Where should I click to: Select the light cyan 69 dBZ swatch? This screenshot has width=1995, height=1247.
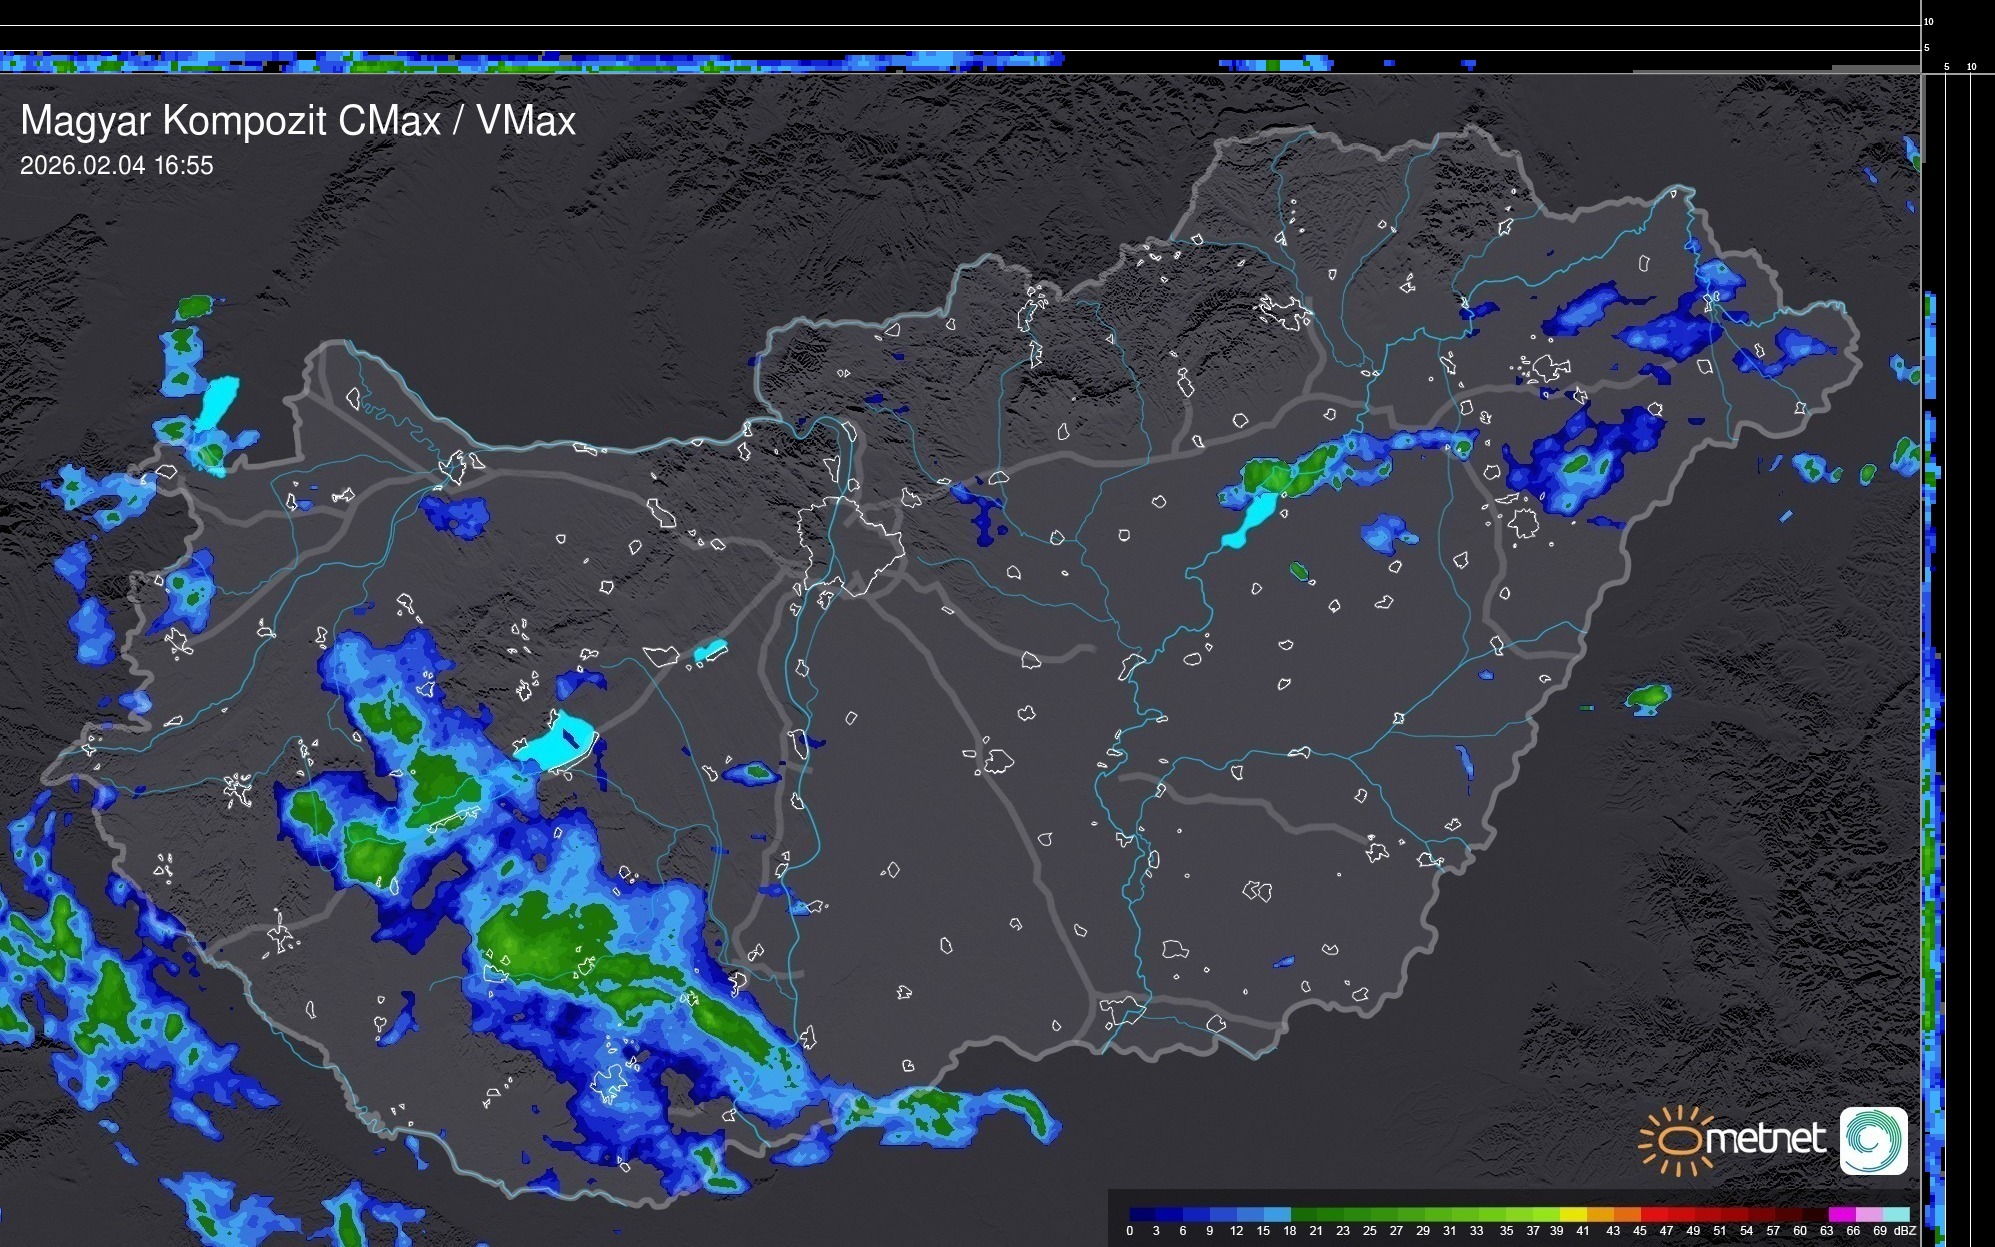(1896, 1214)
